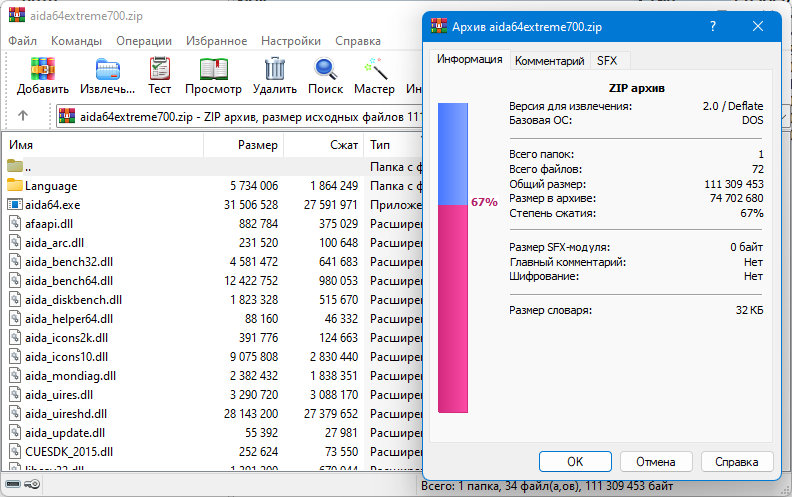Click the status bar totals text

point(547,486)
